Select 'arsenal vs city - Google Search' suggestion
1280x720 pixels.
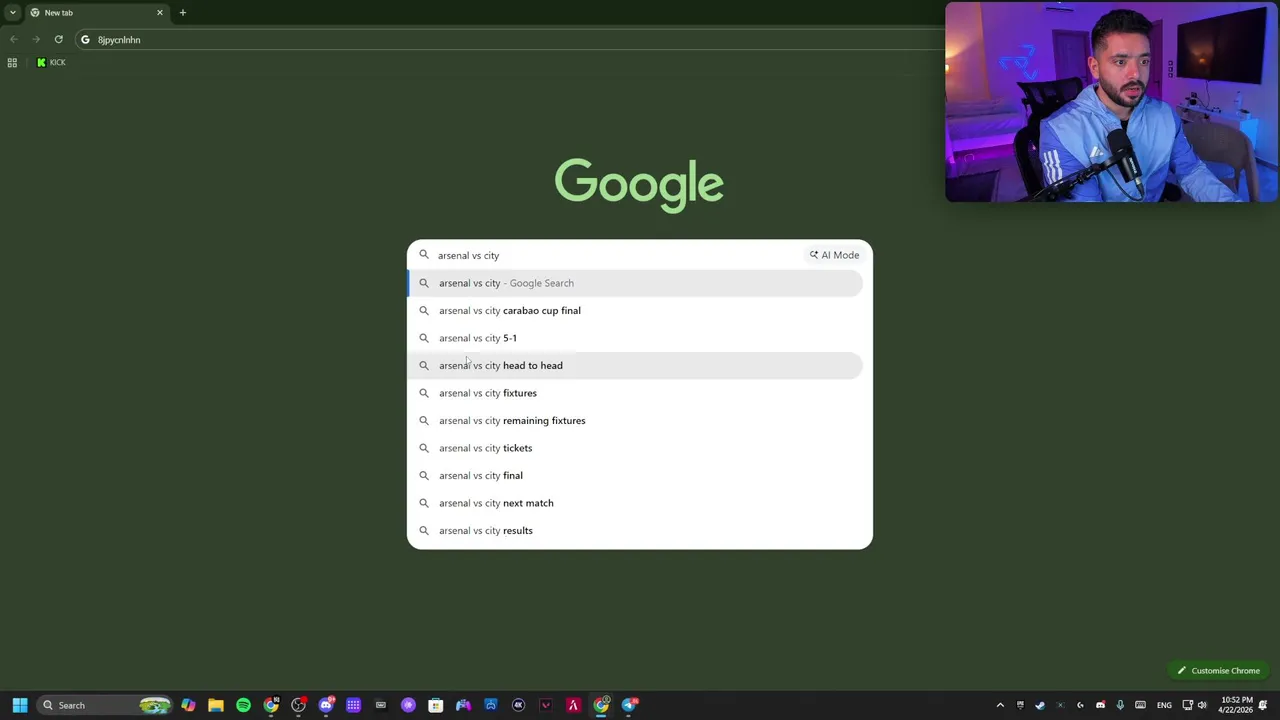pyautogui.click(x=634, y=283)
